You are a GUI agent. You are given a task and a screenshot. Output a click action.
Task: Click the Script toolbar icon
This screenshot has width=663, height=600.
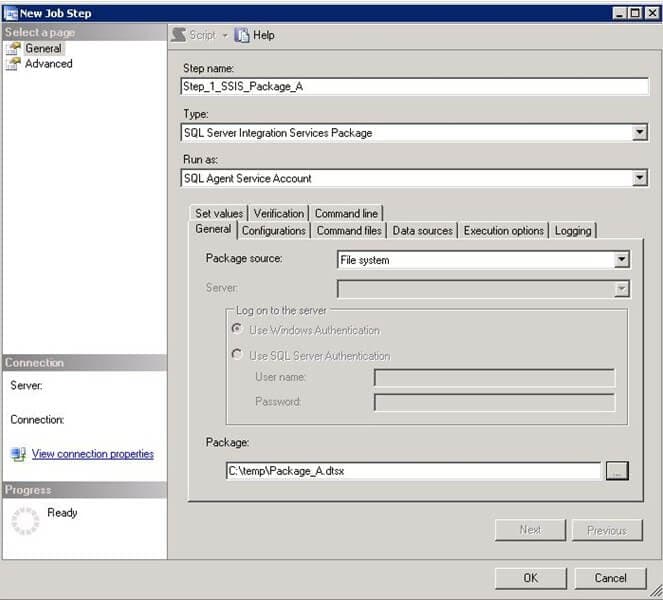(x=179, y=35)
